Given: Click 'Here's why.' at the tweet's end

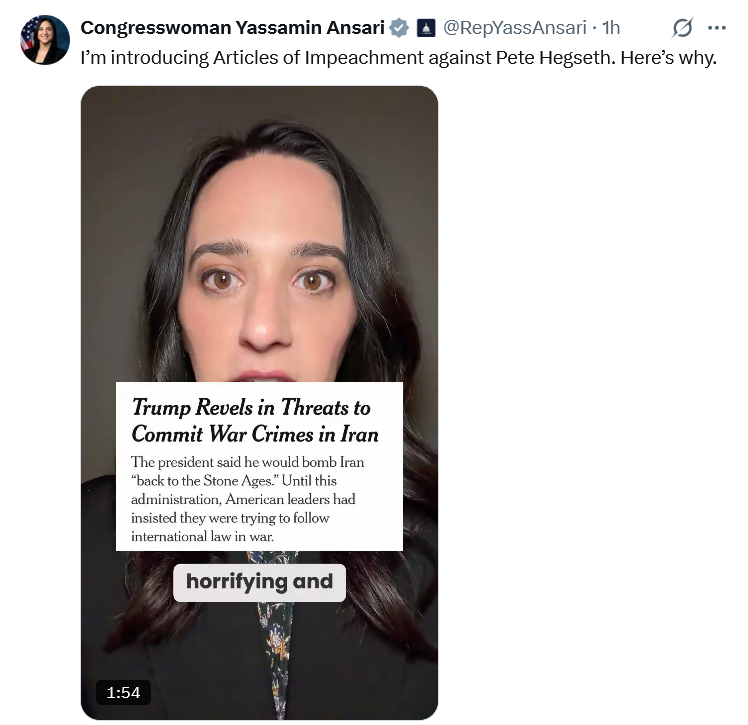Looking at the screenshot, I should click(668, 58).
